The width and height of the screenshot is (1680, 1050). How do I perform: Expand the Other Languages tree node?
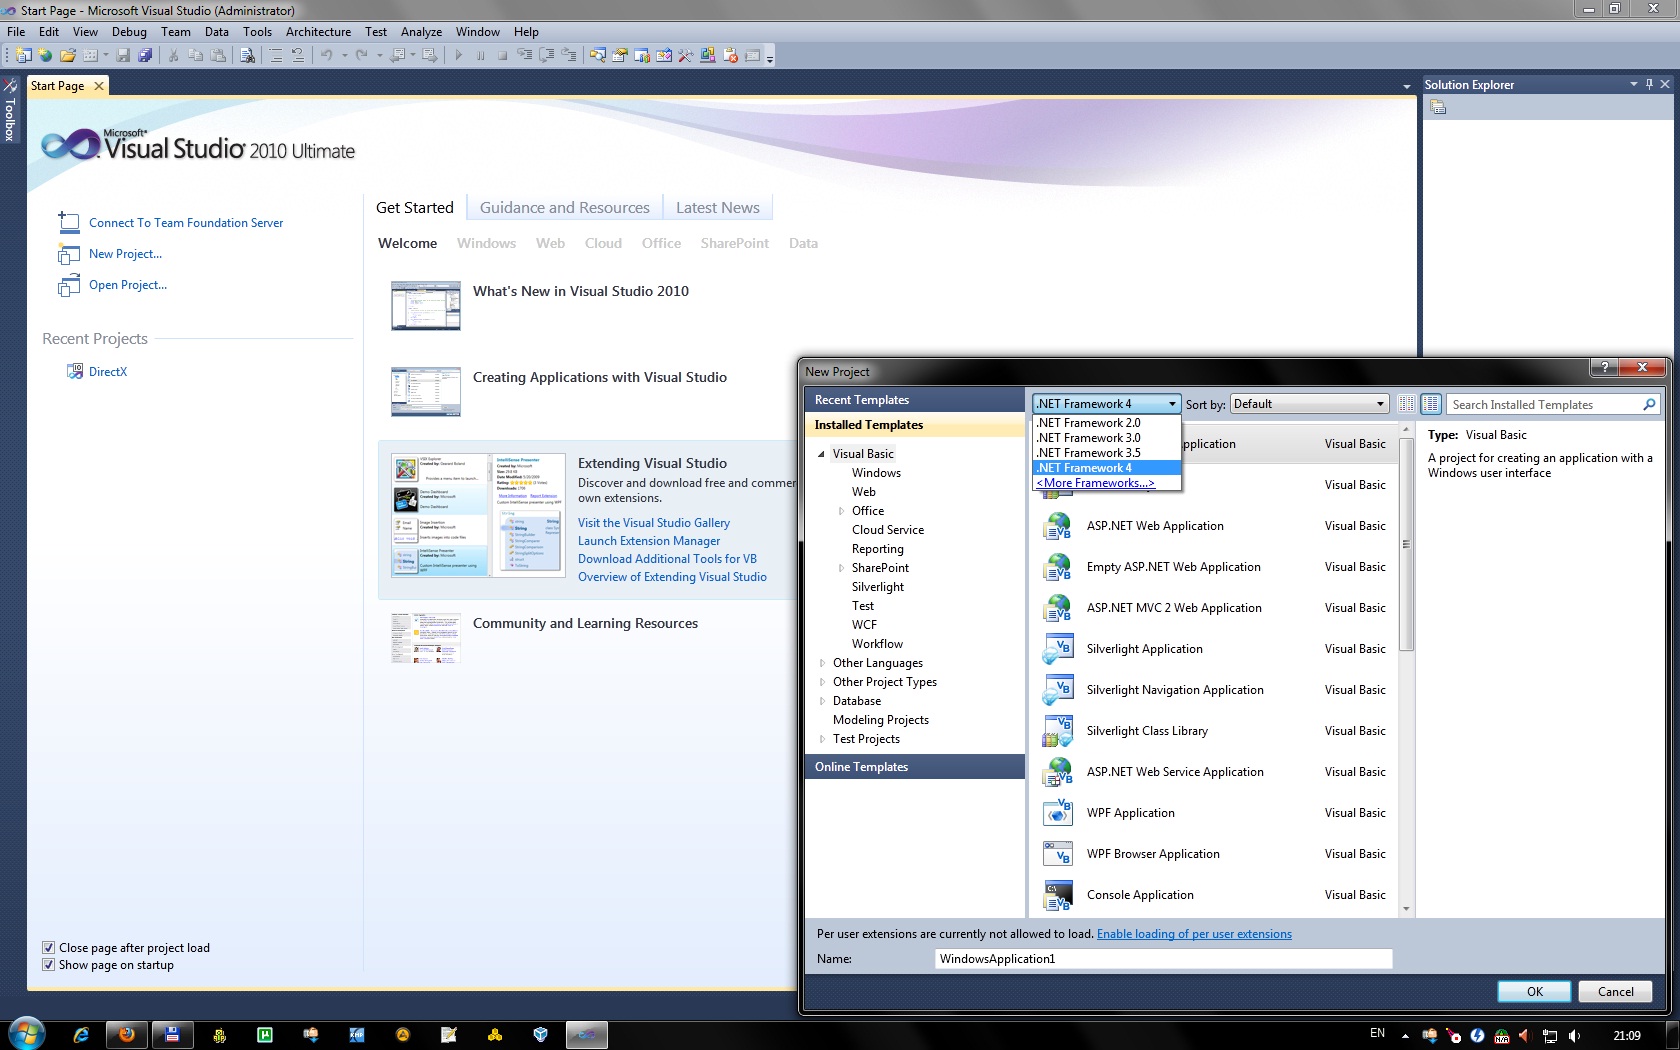coord(822,663)
